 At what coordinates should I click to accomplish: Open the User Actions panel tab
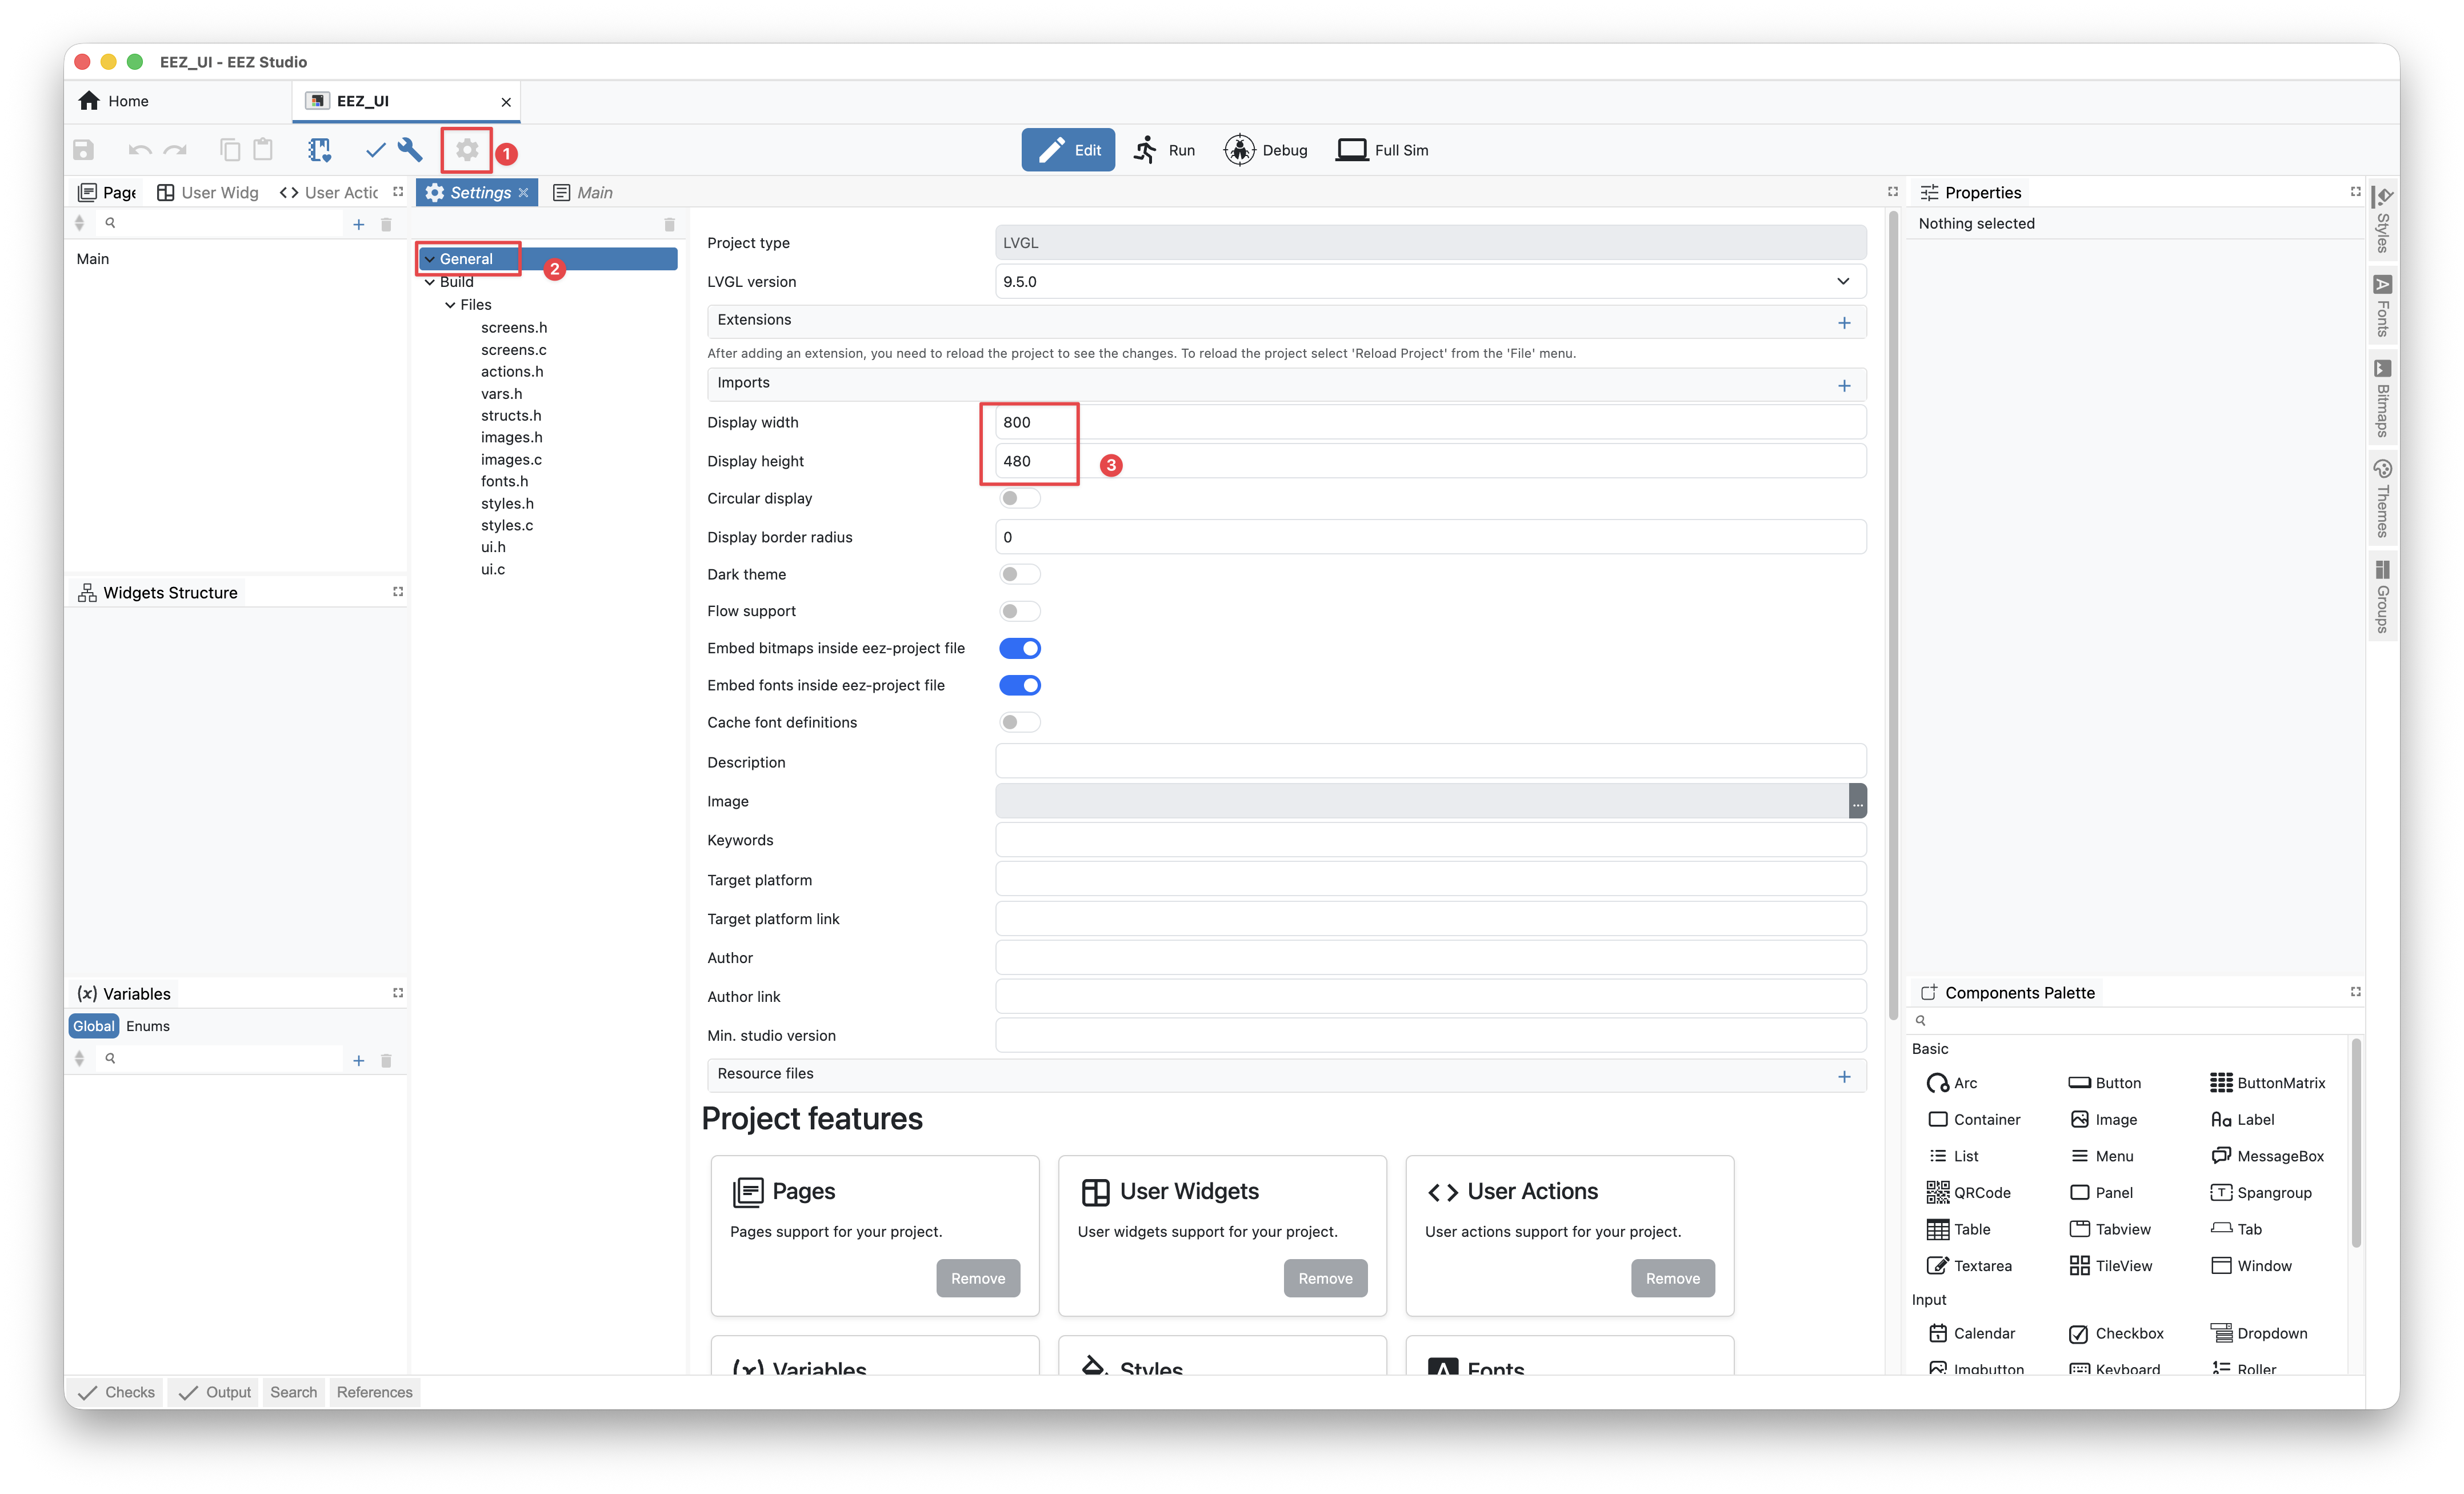pyautogui.click(x=329, y=192)
